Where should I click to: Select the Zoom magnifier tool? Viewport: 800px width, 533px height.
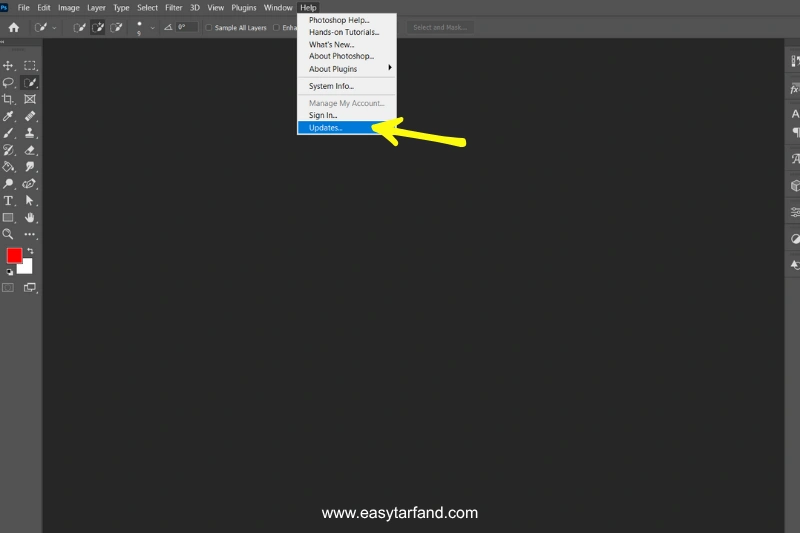[x=8, y=234]
